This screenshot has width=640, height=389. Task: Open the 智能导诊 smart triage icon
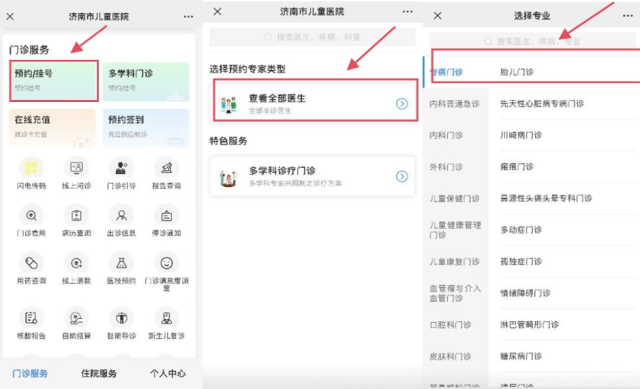pos(121,318)
